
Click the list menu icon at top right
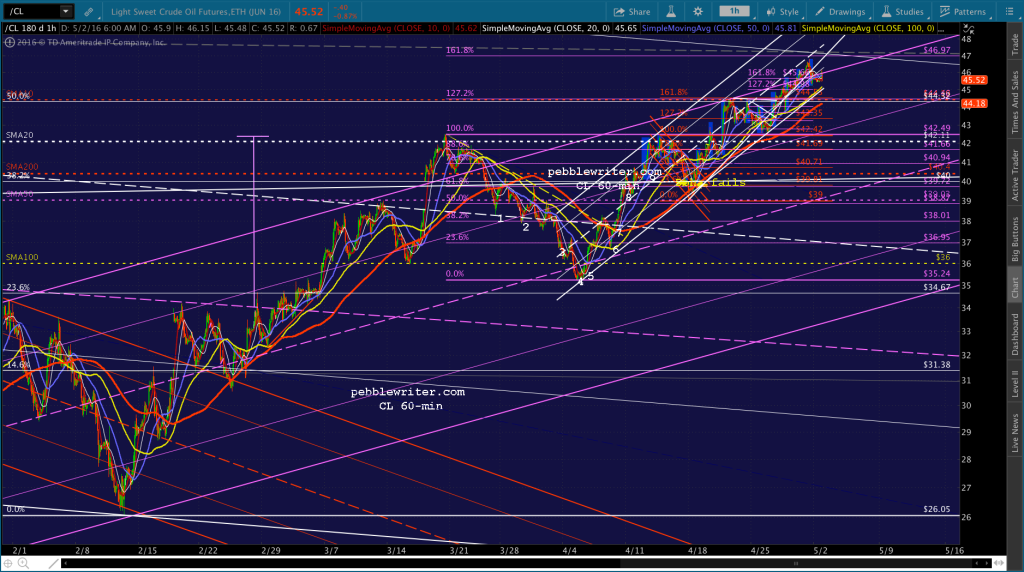click(x=1009, y=12)
